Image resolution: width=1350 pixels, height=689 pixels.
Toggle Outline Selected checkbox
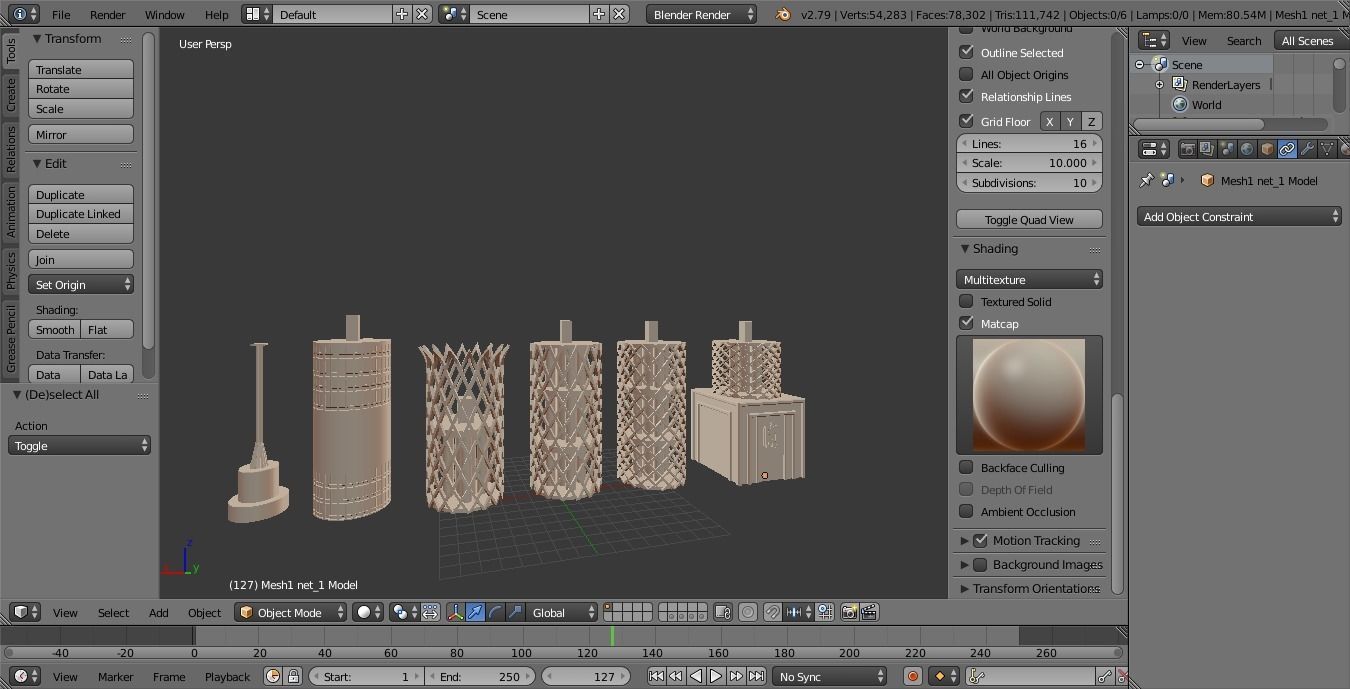click(966, 52)
